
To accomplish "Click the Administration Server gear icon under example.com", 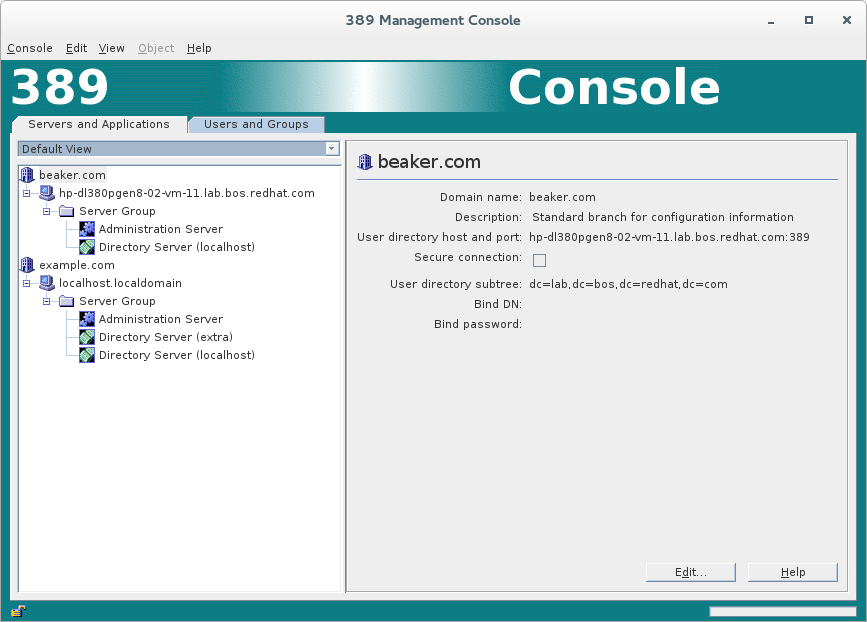I will [x=87, y=319].
